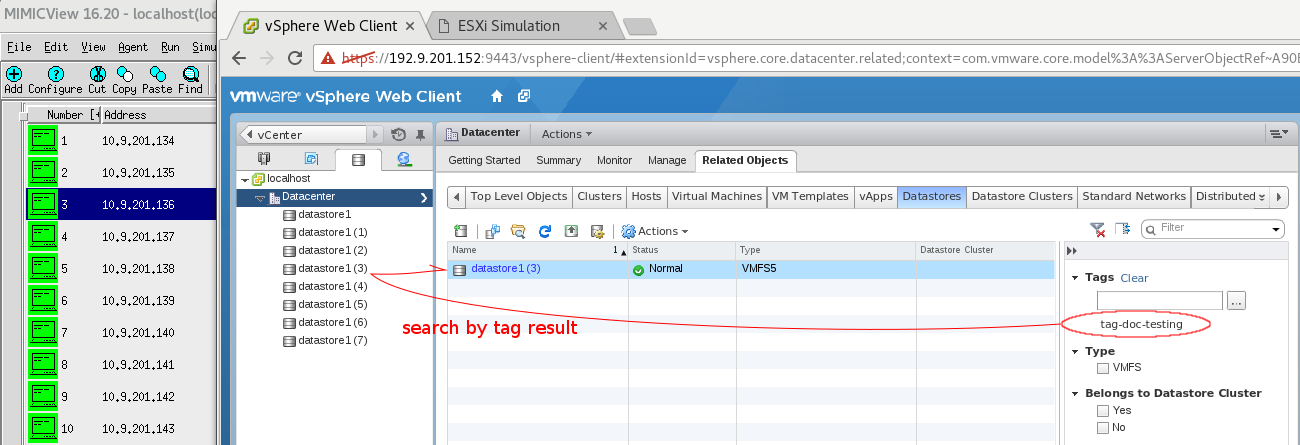Screen dimensions: 1300x445
Task: Open Configure in the MIMICView toolbar
Action: (55, 80)
